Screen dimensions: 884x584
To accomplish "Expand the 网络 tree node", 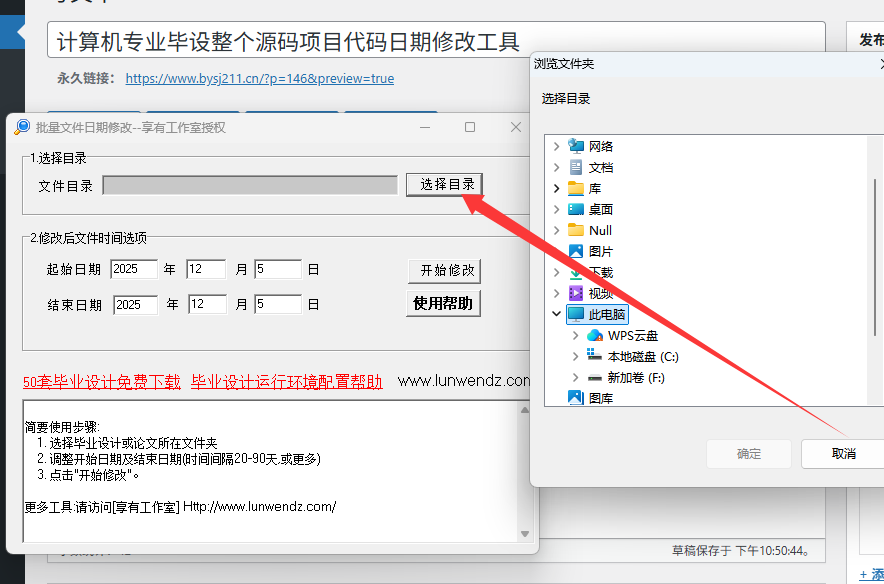I will (557, 146).
